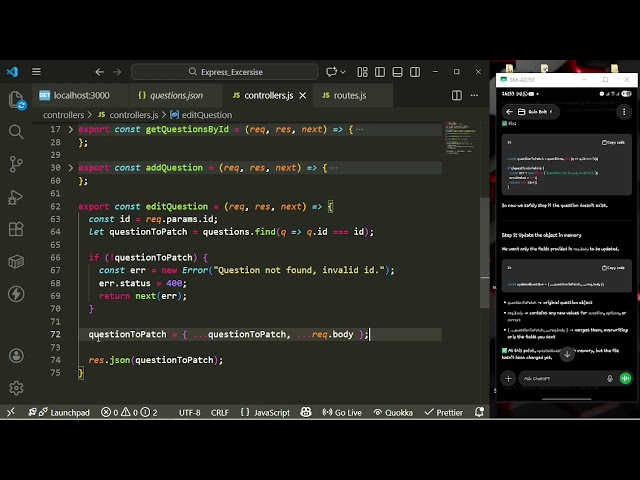
Task: Expand folded getQuestionsById function
Action: (x=71, y=129)
